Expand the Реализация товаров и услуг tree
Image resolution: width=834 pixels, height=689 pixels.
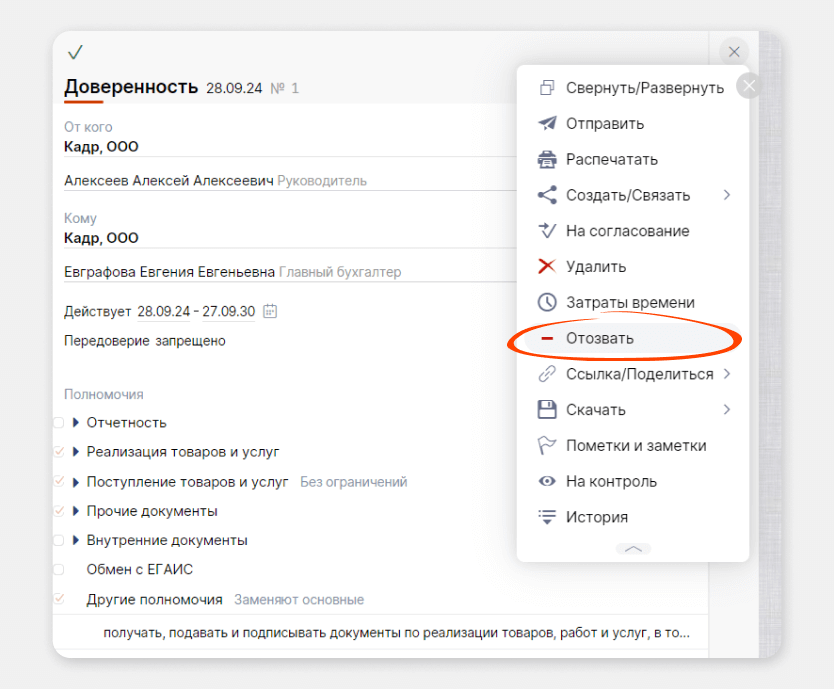76,452
